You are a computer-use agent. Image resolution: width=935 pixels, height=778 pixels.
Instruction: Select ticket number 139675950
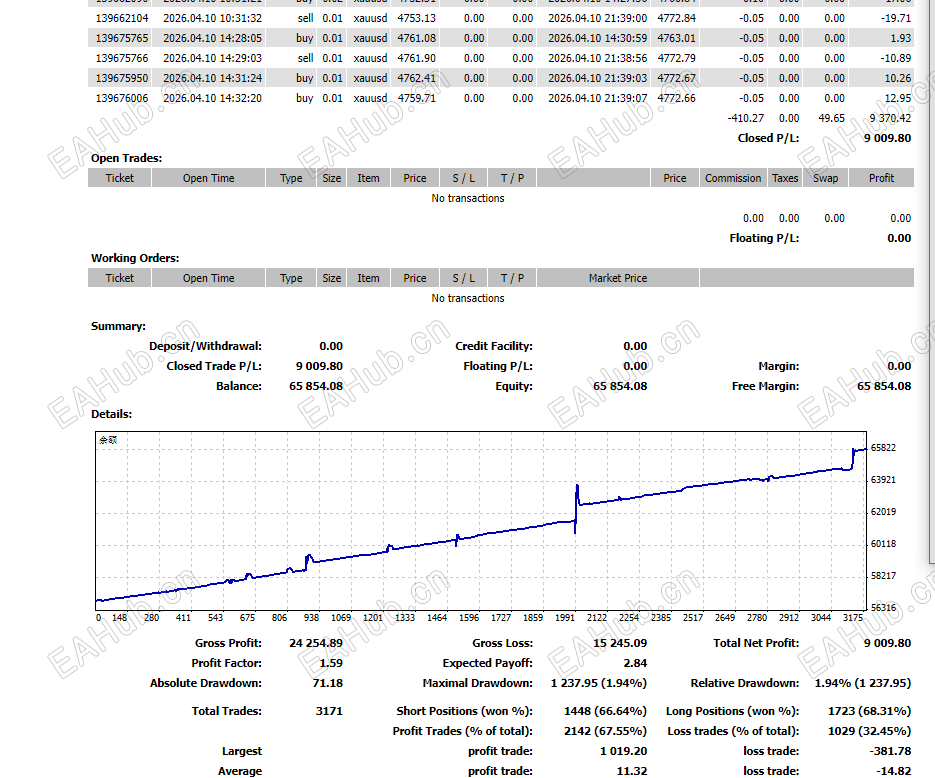tap(122, 78)
